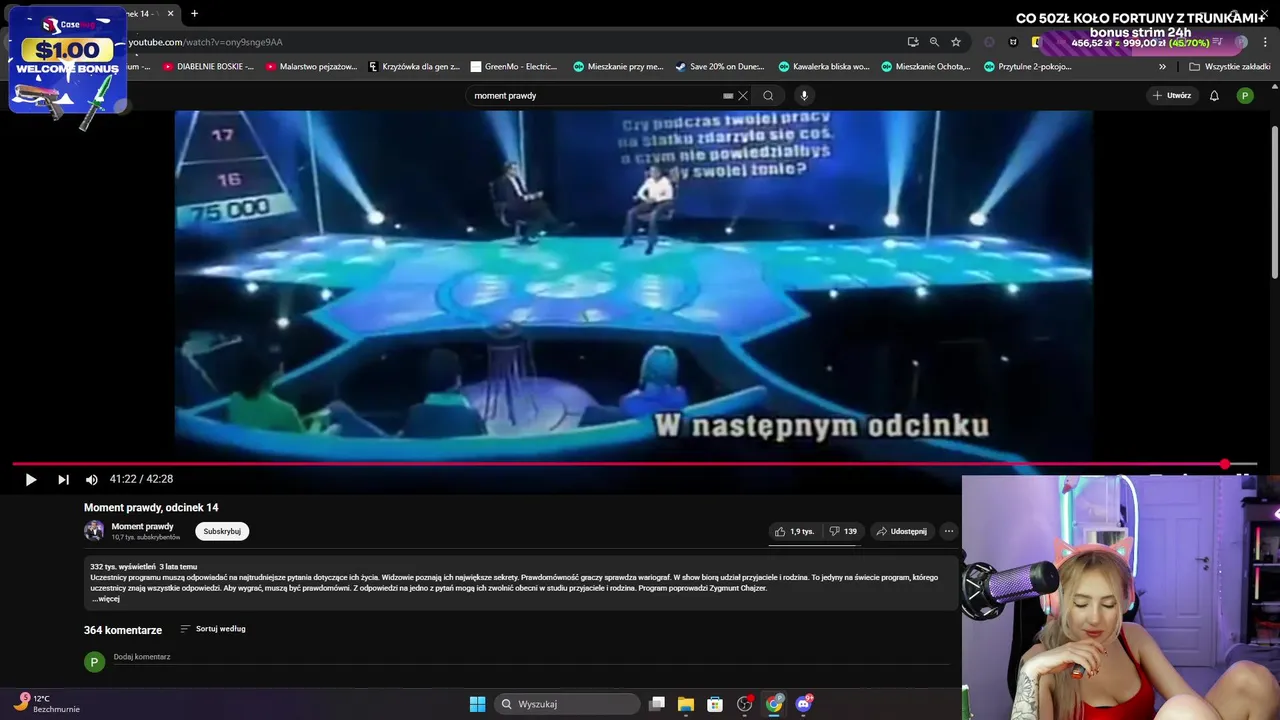1280x720 pixels.
Task: Open the DIABELNIE BOSKIE bookmark
Action: pos(208,67)
